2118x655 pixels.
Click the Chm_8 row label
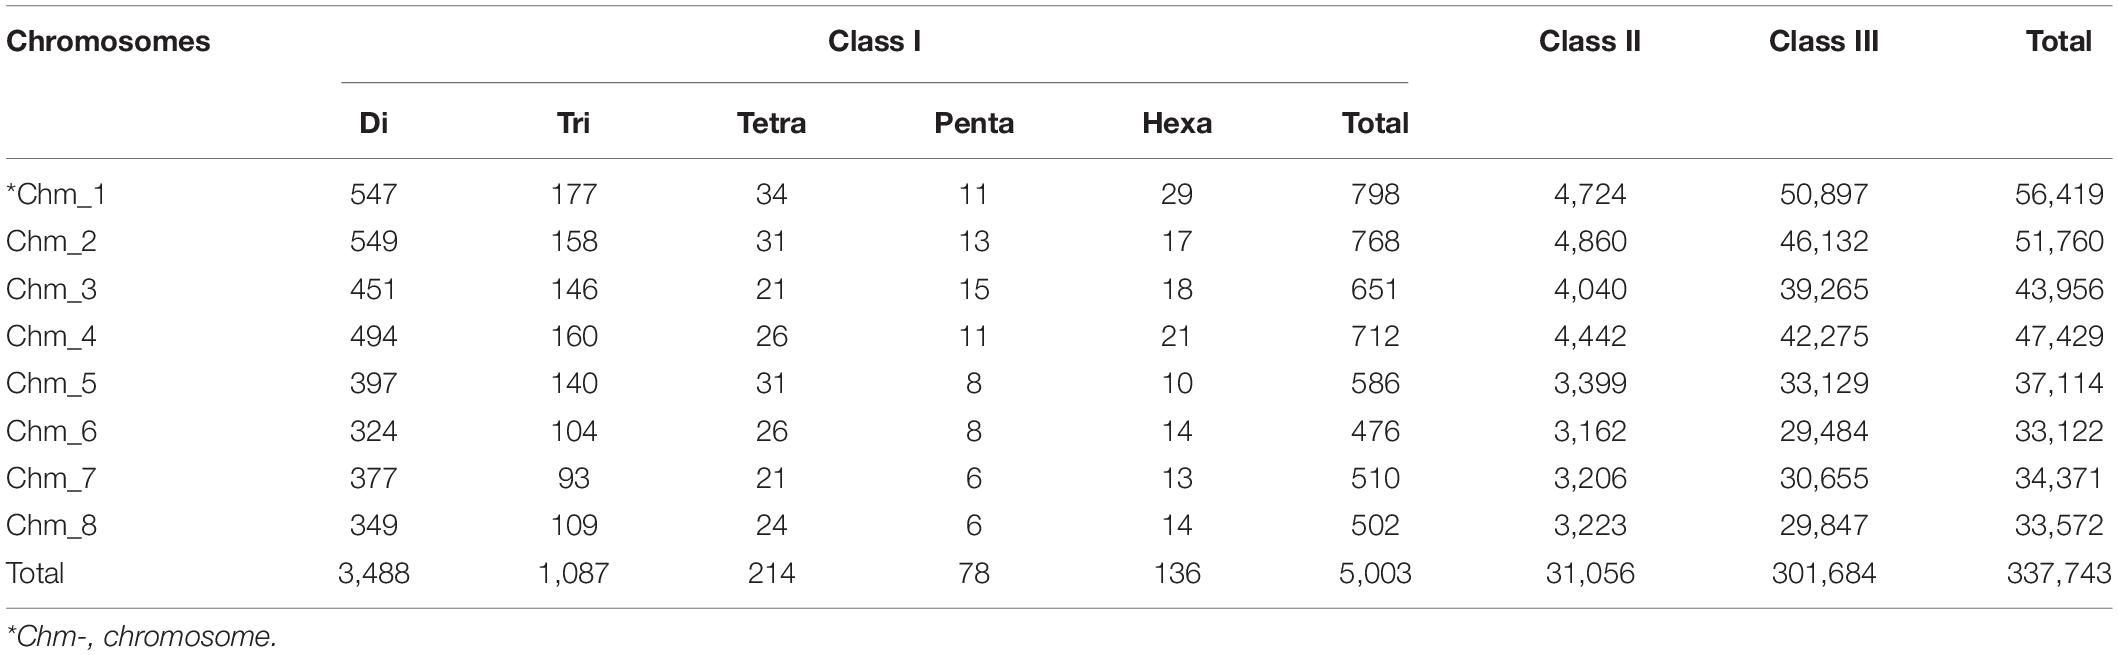tap(51, 526)
